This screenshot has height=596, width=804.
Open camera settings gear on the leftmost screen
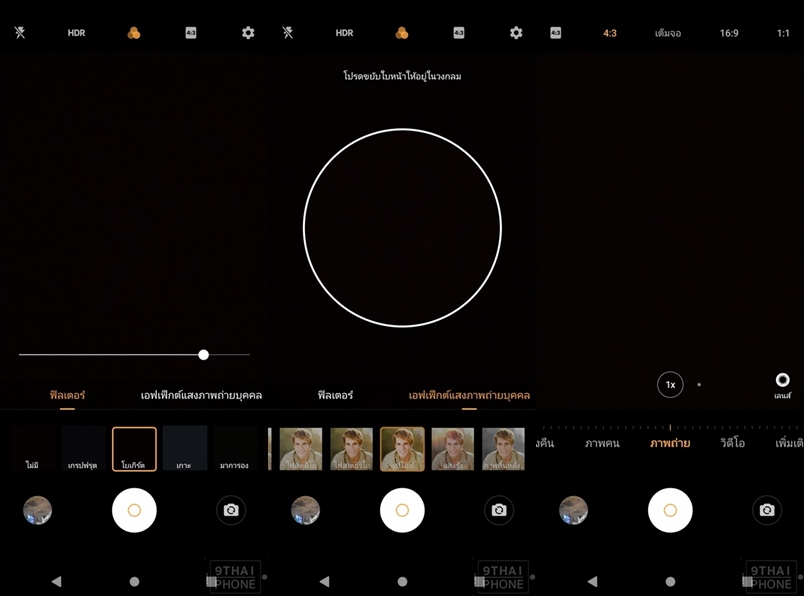(248, 33)
